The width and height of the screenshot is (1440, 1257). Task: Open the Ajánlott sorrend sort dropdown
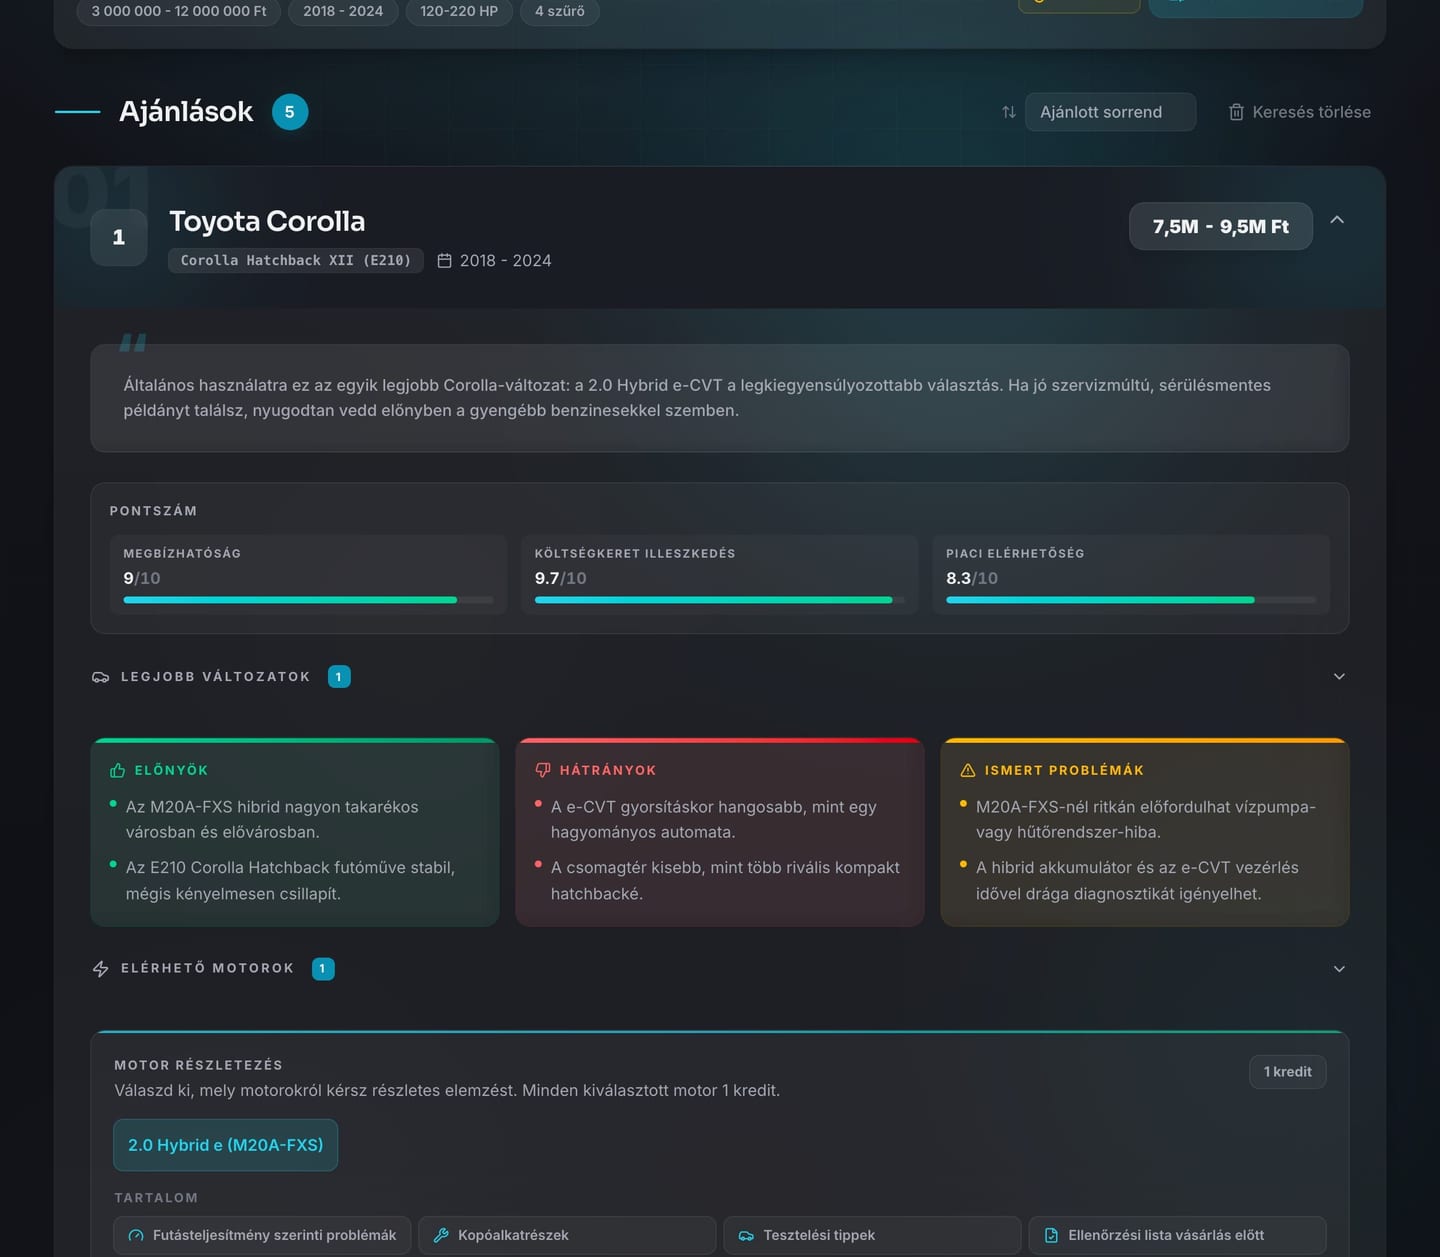[1110, 112]
